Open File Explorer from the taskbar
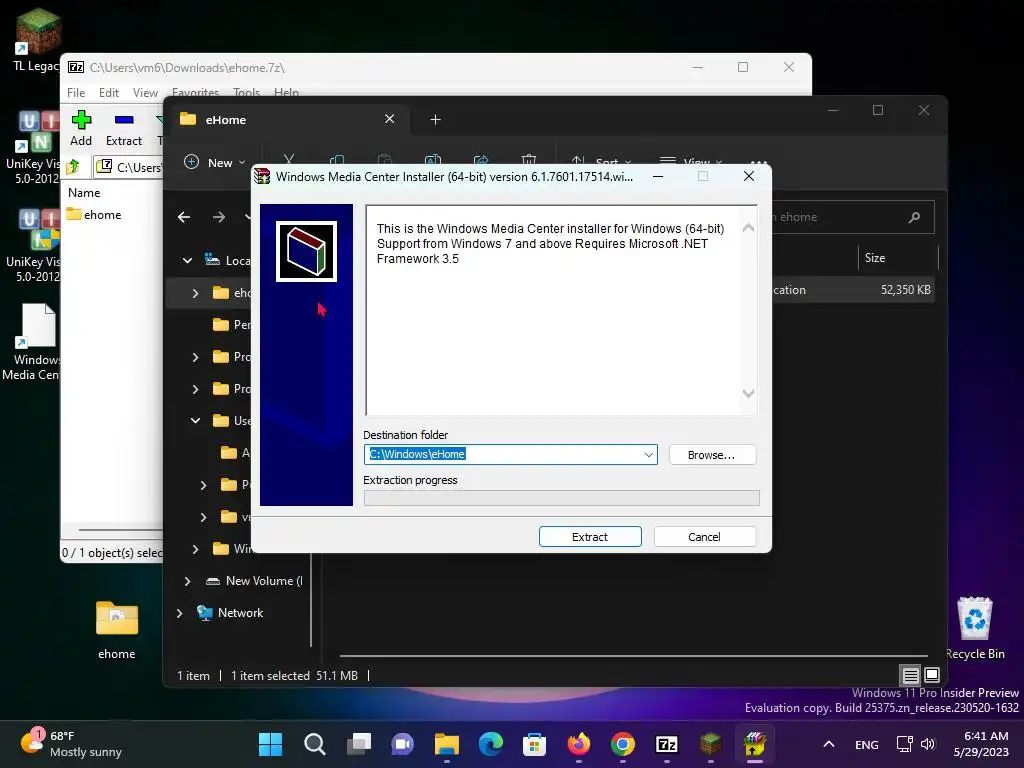The height and width of the screenshot is (768, 1024). [447, 744]
